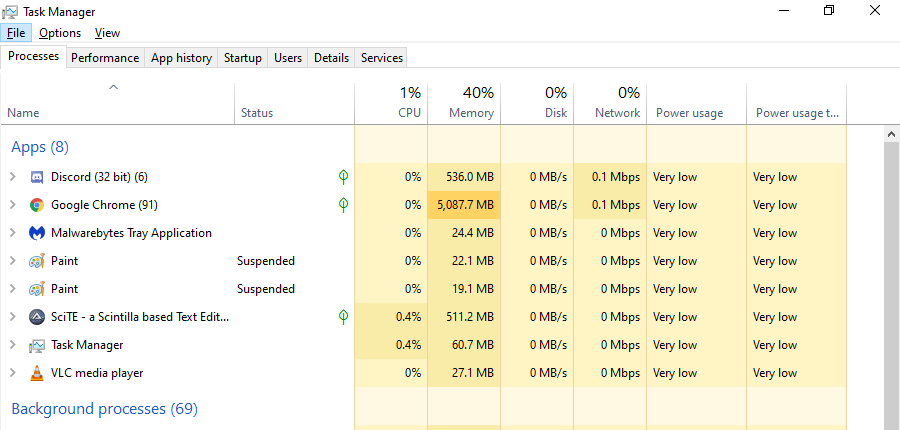Open the Options menu
This screenshot has width=900, height=430.
coord(60,33)
